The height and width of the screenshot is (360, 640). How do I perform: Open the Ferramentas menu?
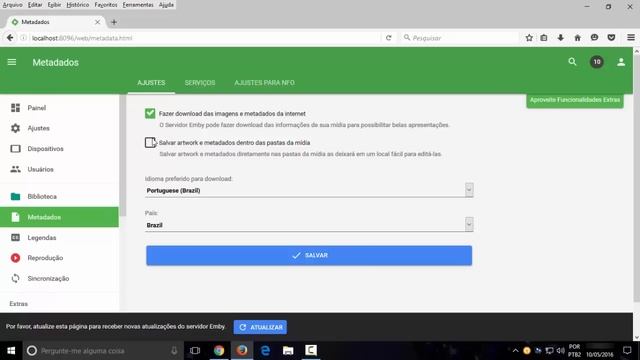pyautogui.click(x=138, y=5)
